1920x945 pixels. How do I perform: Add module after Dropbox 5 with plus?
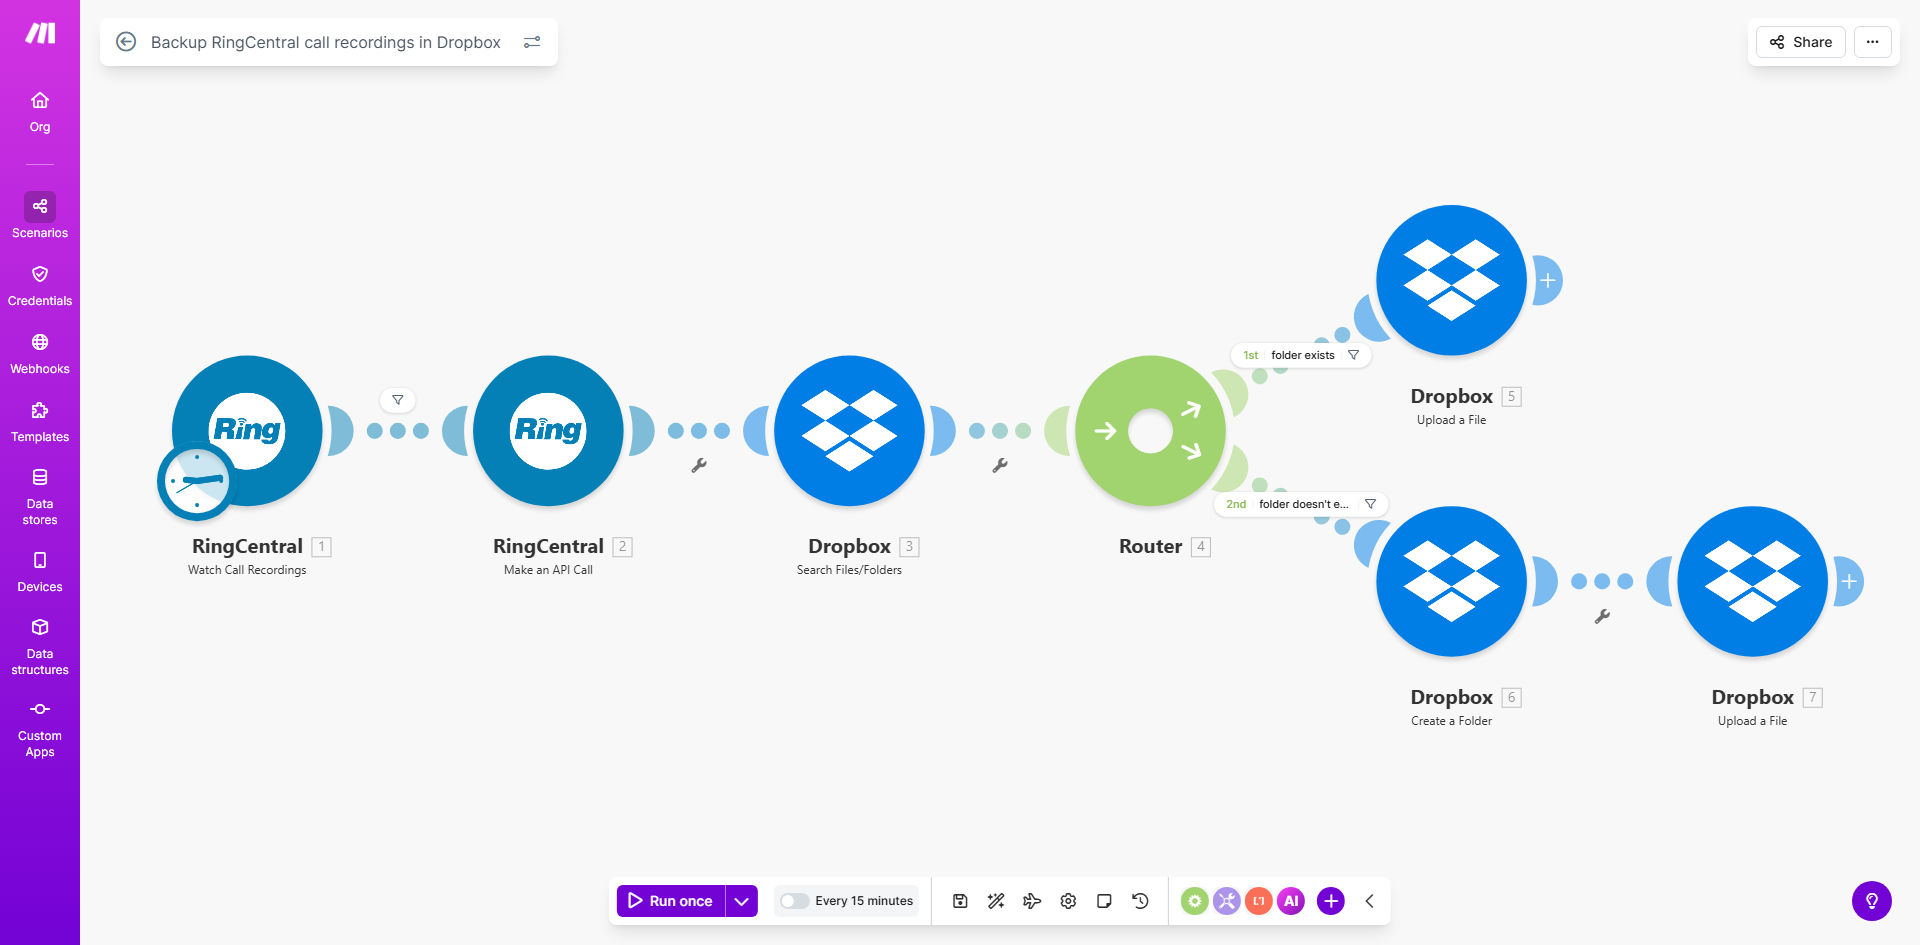tap(1548, 281)
